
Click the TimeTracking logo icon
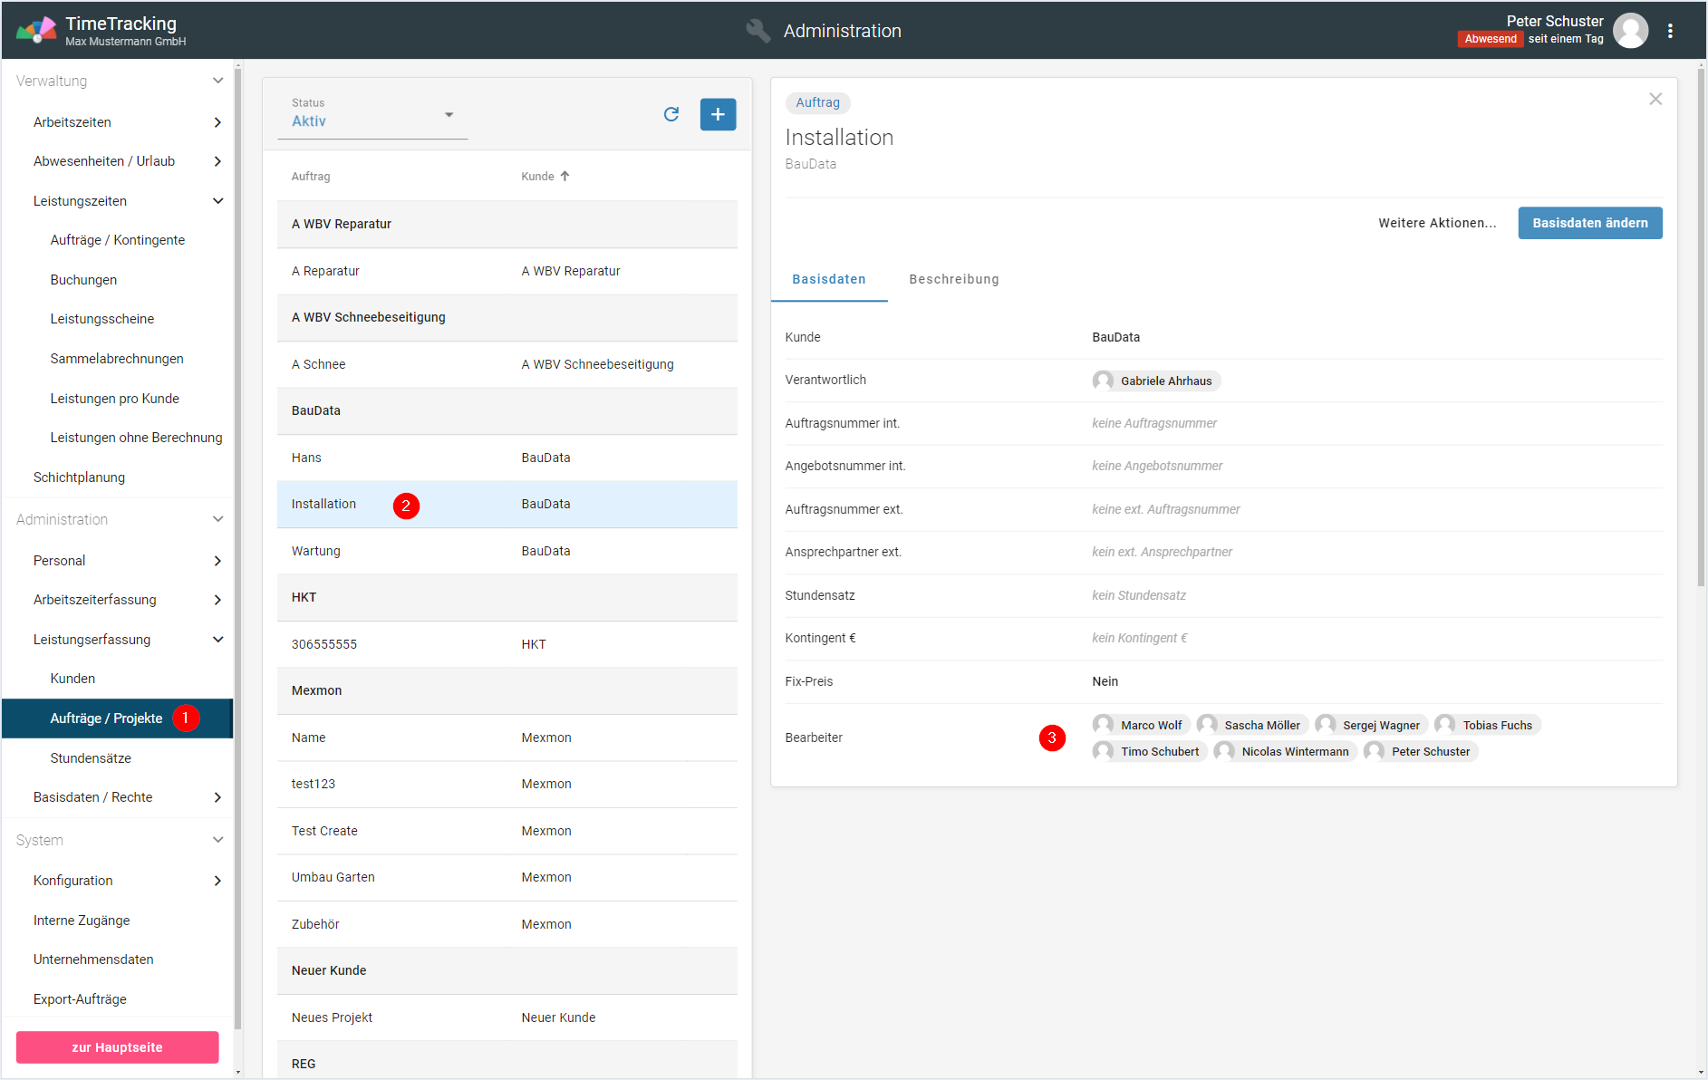click(x=36, y=30)
